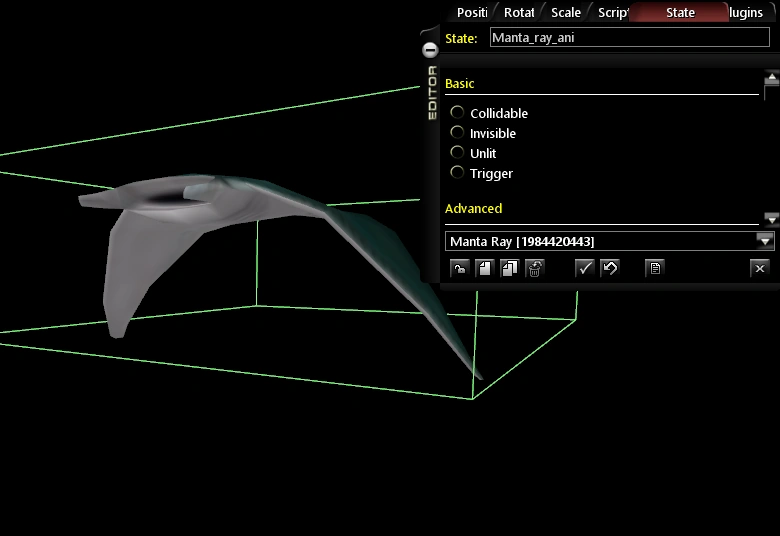The height and width of the screenshot is (536, 780).
Task: Switch to the Rotation tab
Action: [x=519, y=12]
